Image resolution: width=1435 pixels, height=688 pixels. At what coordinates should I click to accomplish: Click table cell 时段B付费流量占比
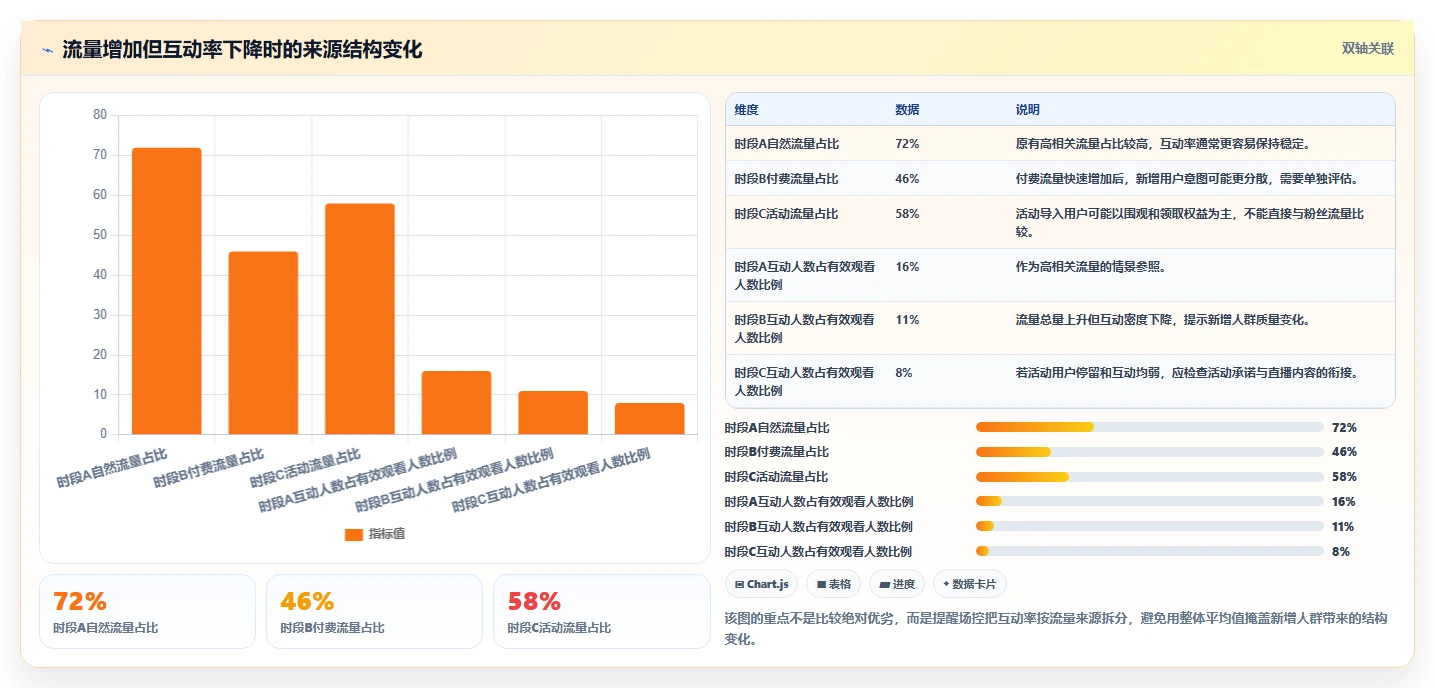point(786,179)
